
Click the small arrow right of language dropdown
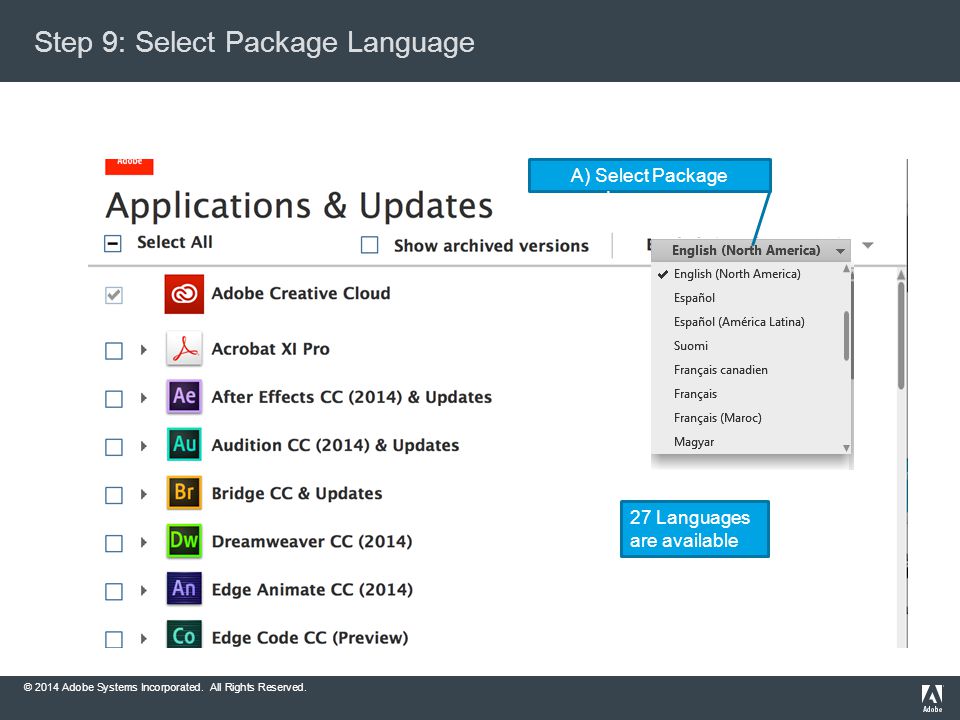868,246
